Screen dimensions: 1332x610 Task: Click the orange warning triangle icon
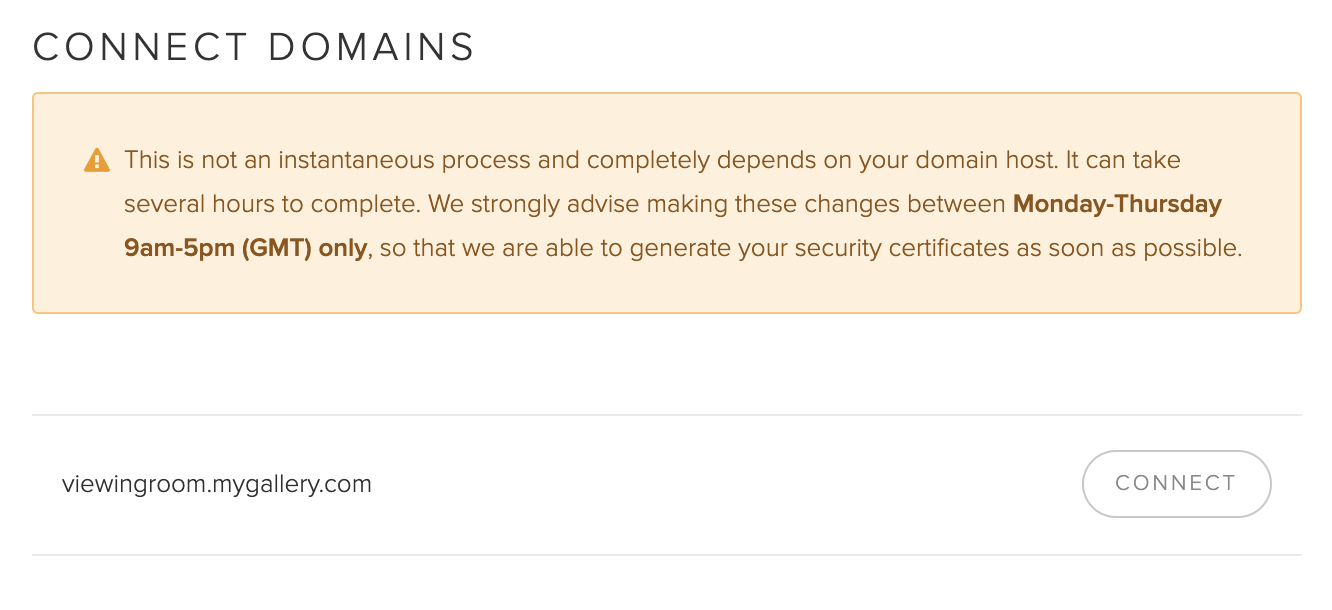point(97,160)
